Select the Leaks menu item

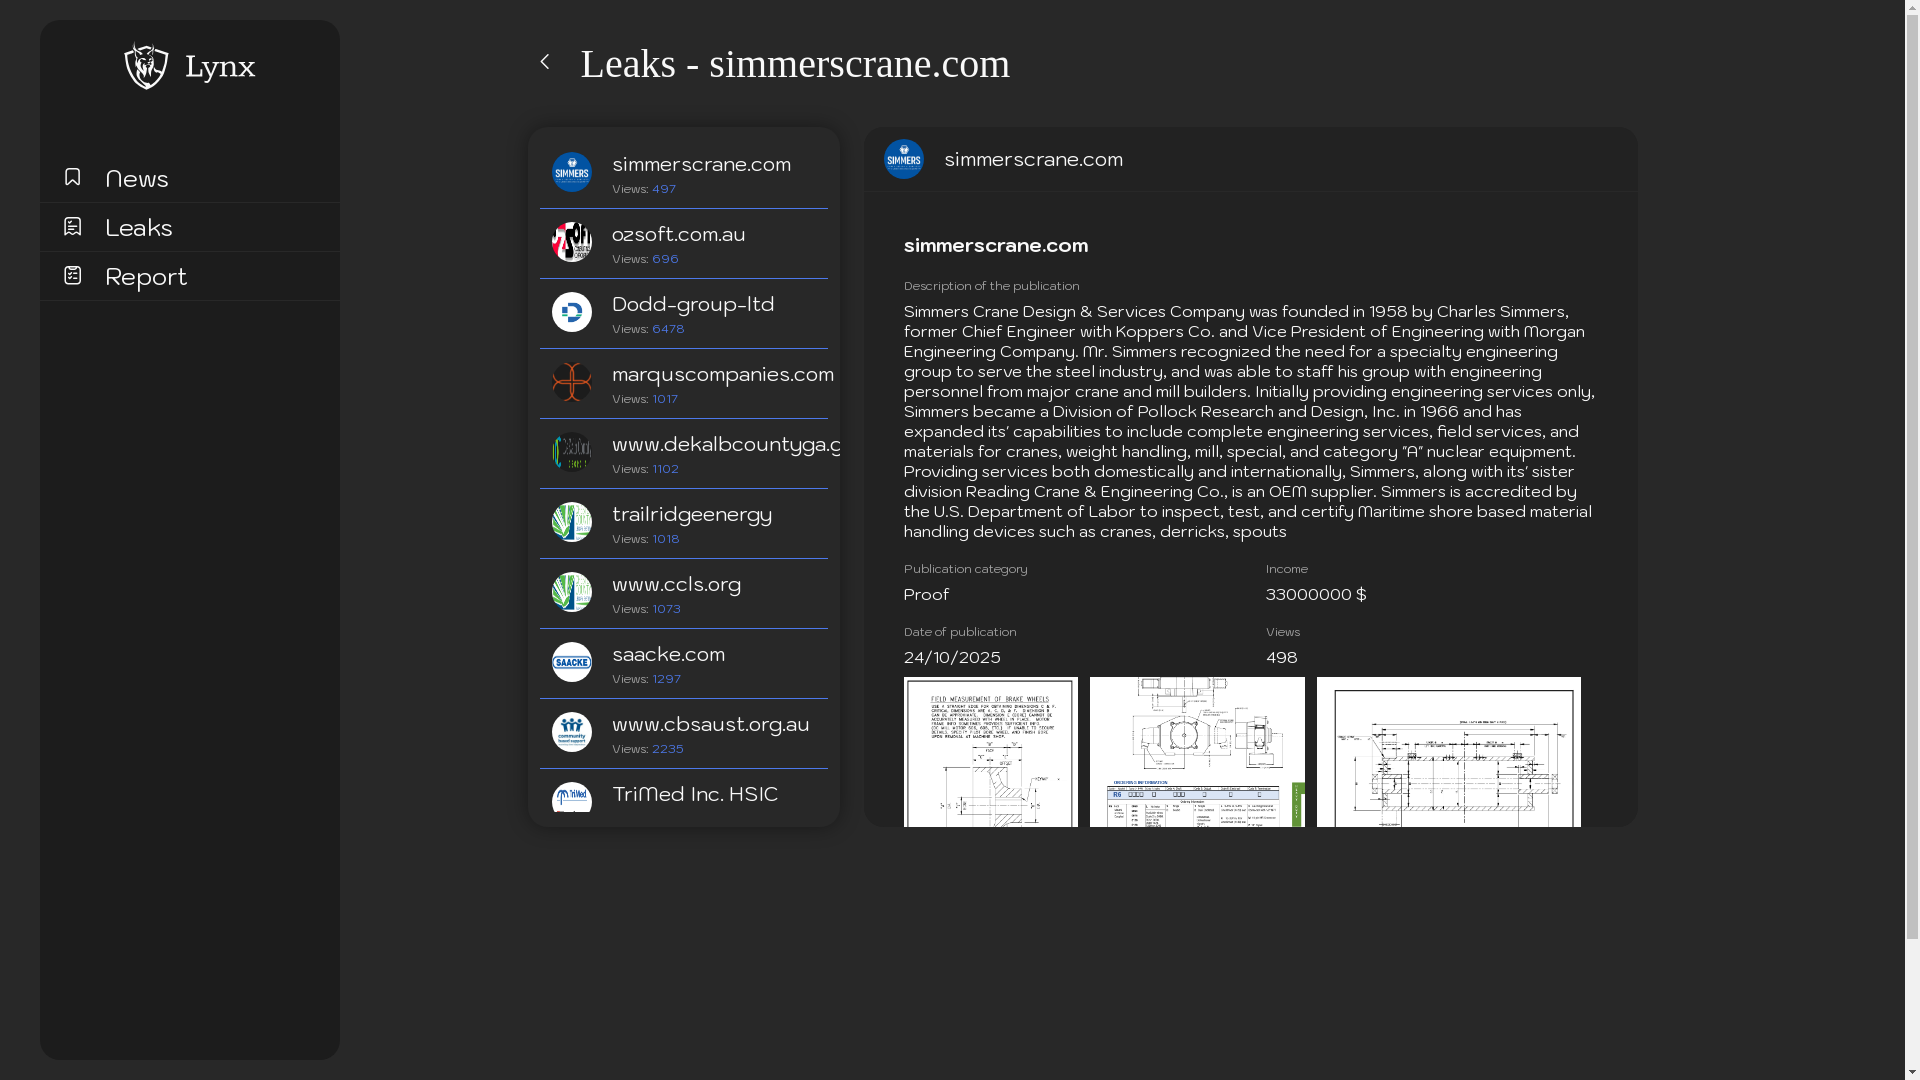(x=139, y=227)
